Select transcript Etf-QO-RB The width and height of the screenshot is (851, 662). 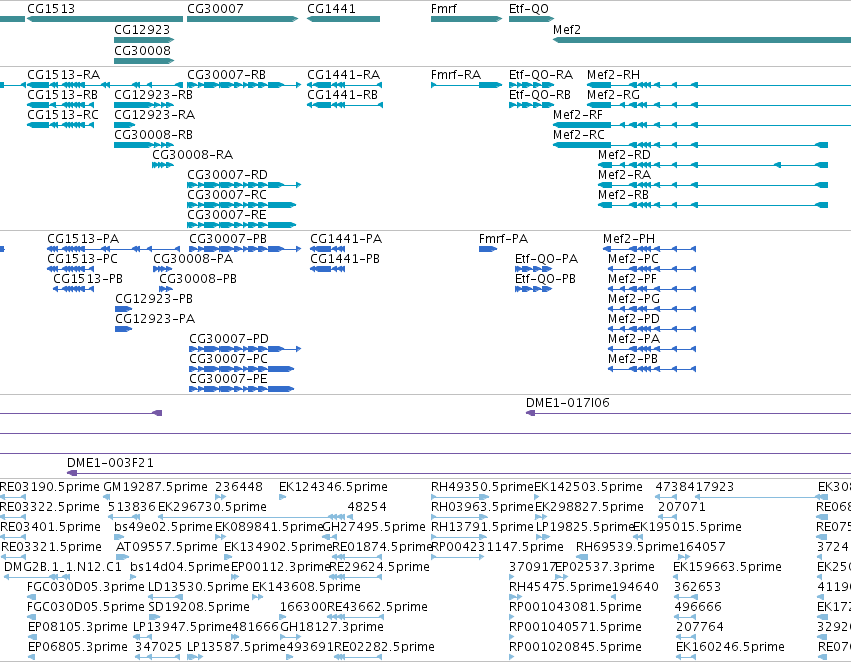pyautogui.click(x=540, y=94)
